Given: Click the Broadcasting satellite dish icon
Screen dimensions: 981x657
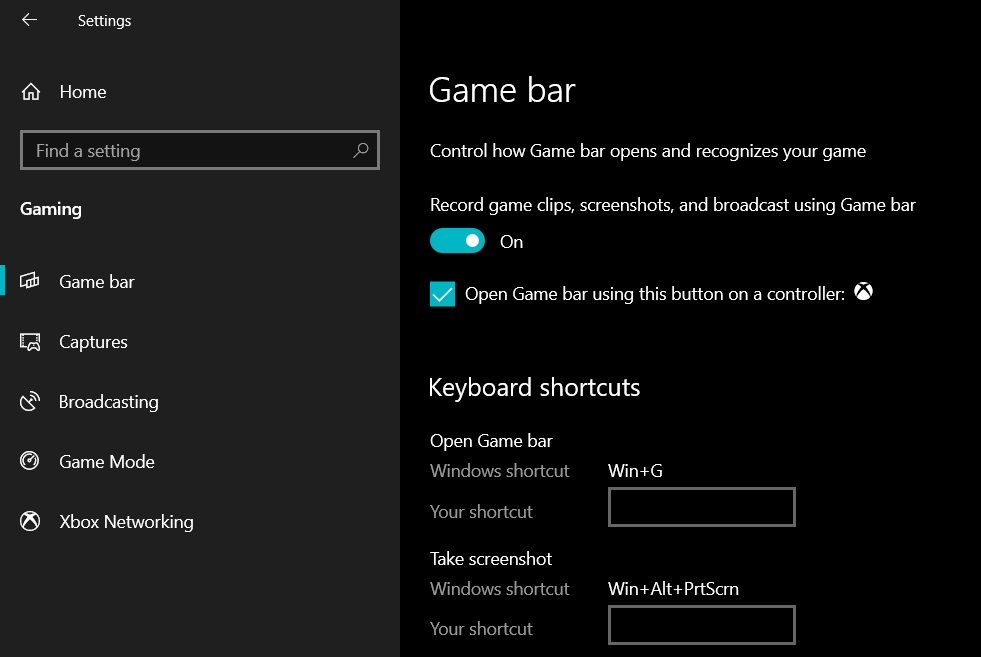Looking at the screenshot, I should point(30,401).
